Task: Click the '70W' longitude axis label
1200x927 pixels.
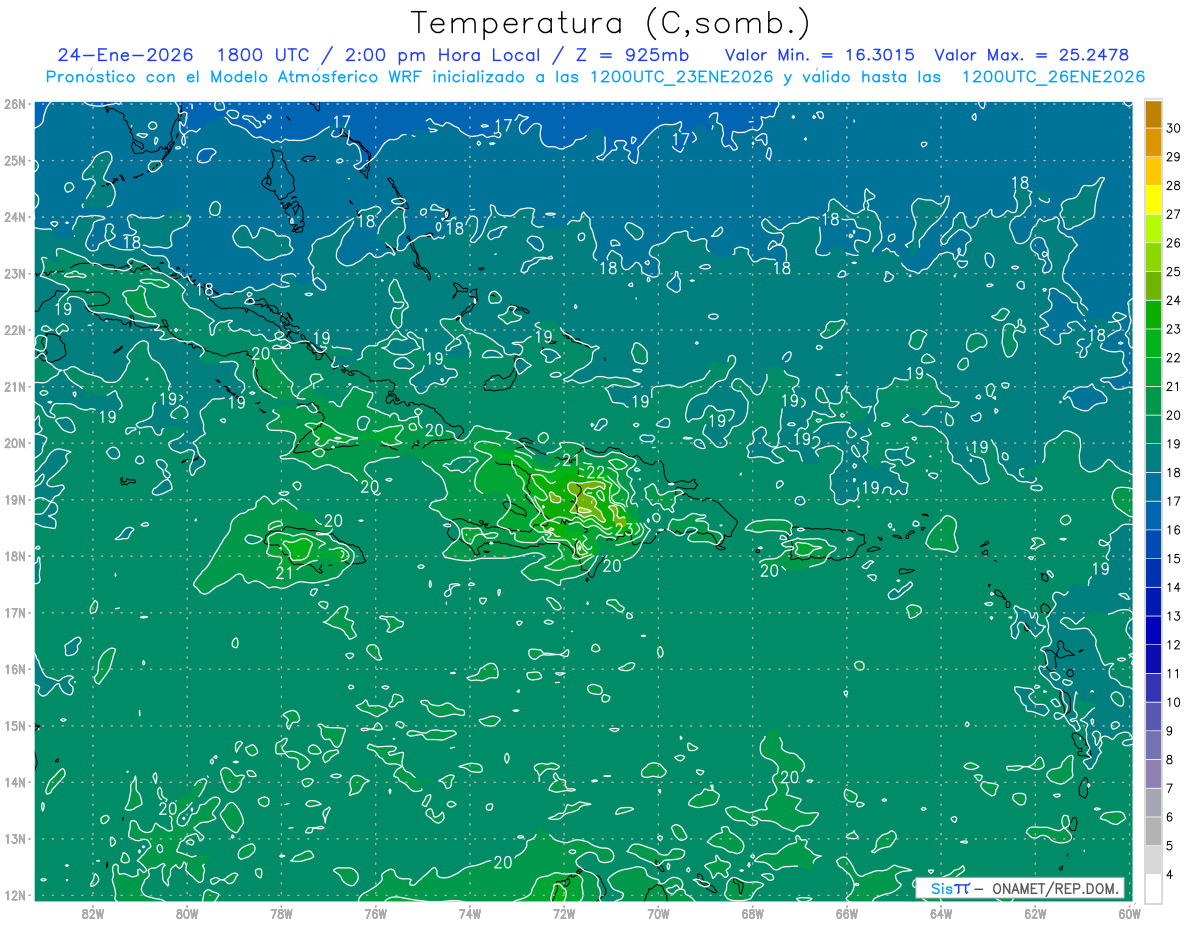Action: (x=658, y=912)
